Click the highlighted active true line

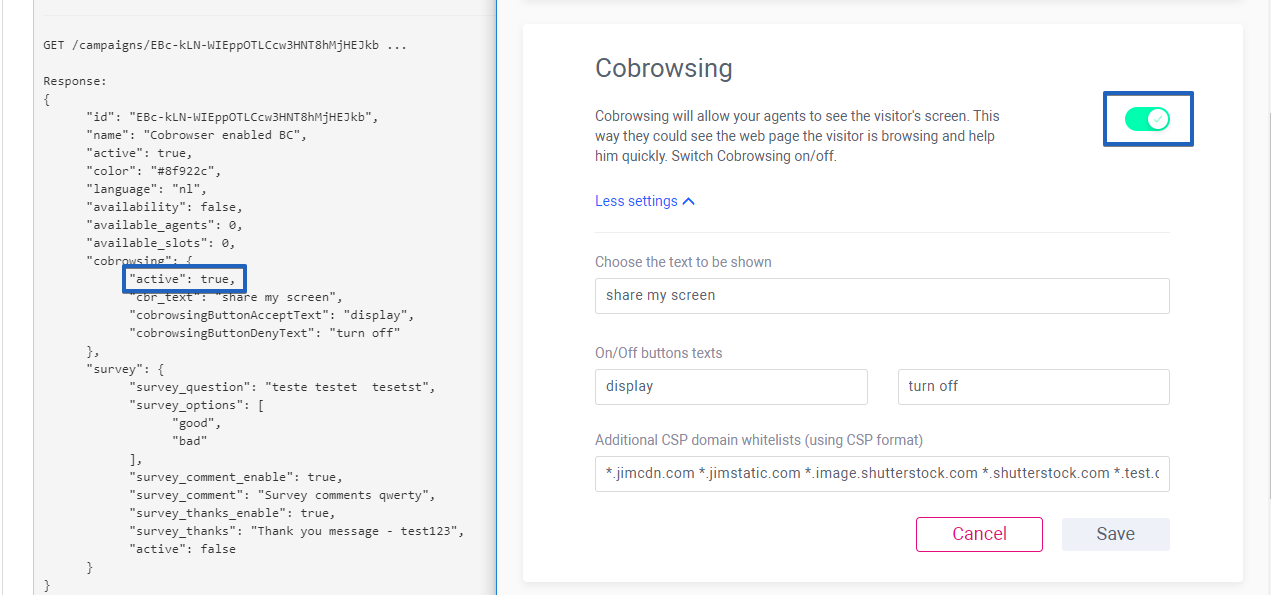tap(184, 278)
